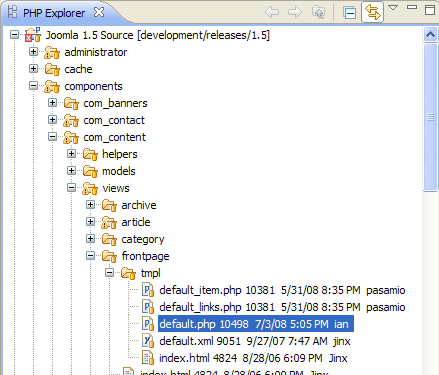Click the scrollbar up arrow
Image resolution: width=439 pixels, height=375 pixels.
pos(430,34)
